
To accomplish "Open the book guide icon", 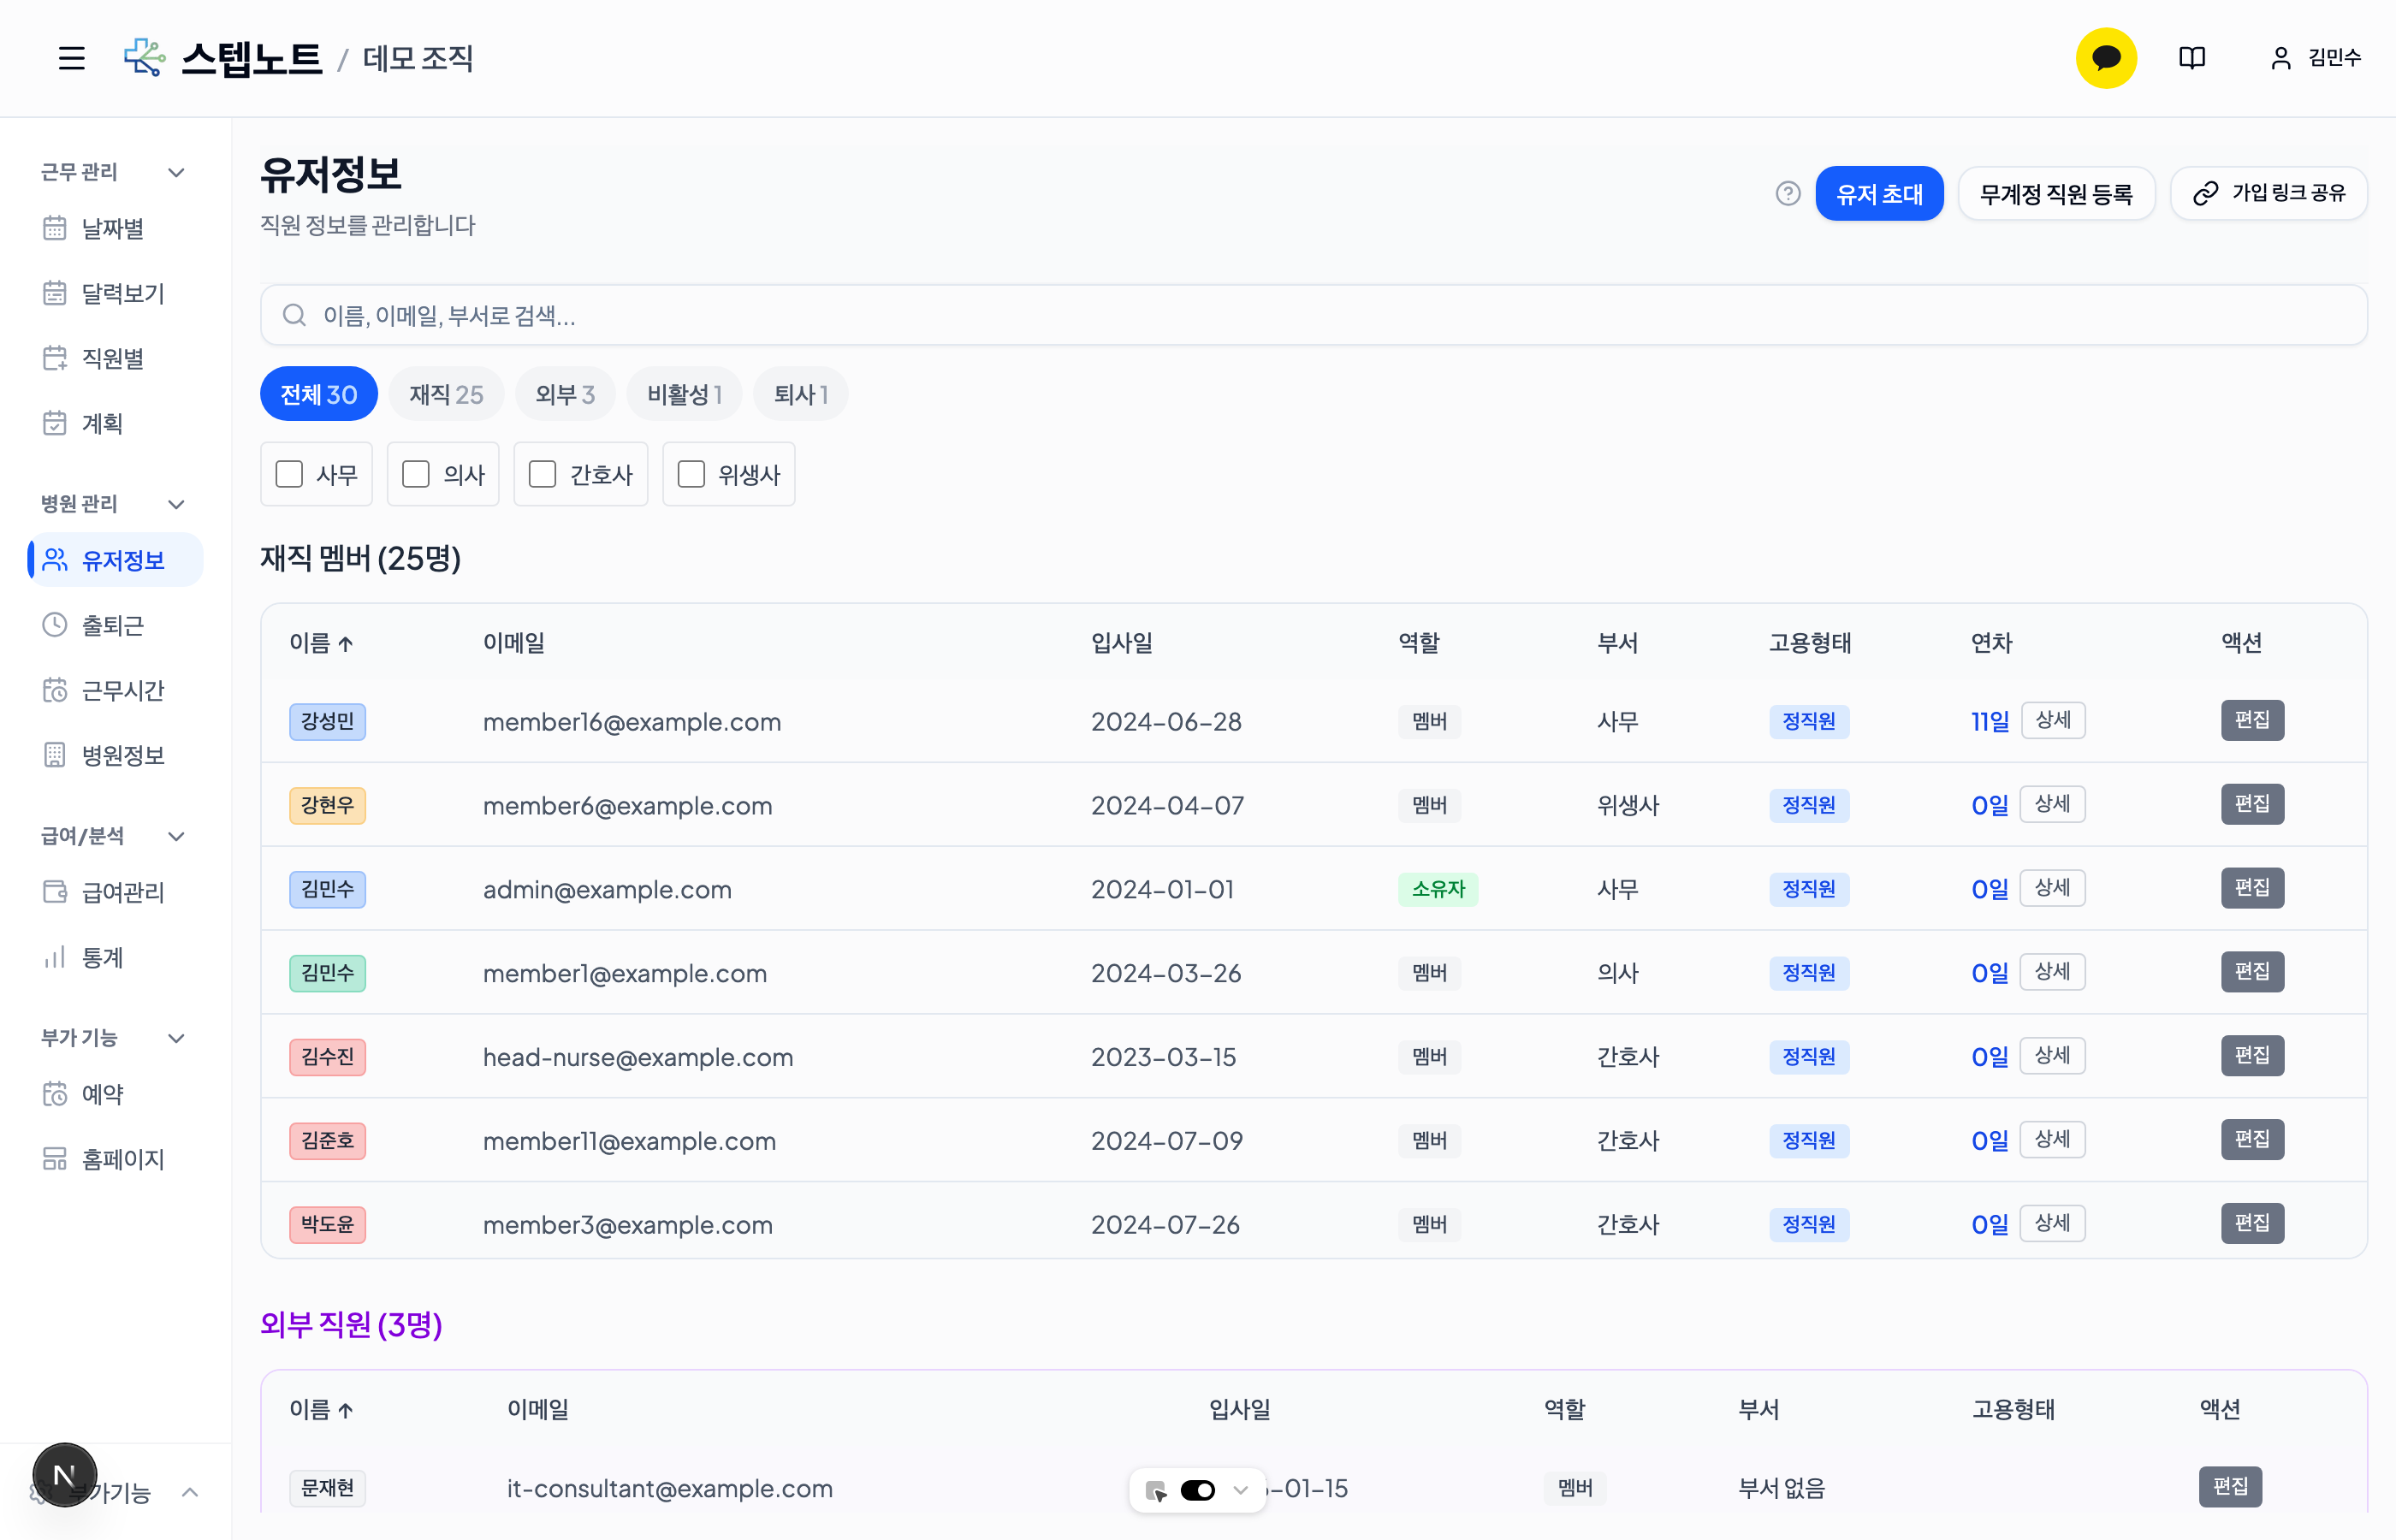I will tap(2192, 58).
